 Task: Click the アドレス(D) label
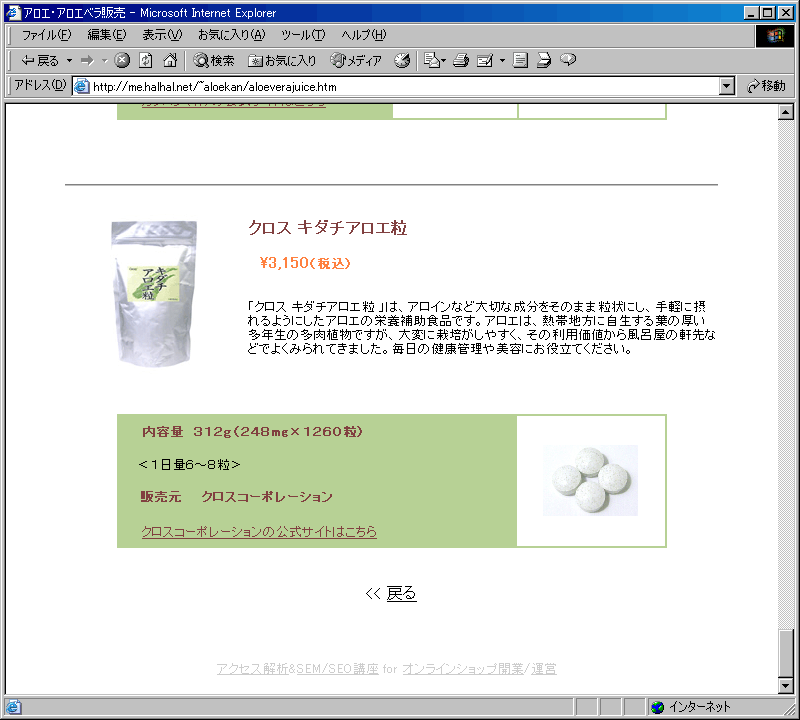(x=40, y=85)
